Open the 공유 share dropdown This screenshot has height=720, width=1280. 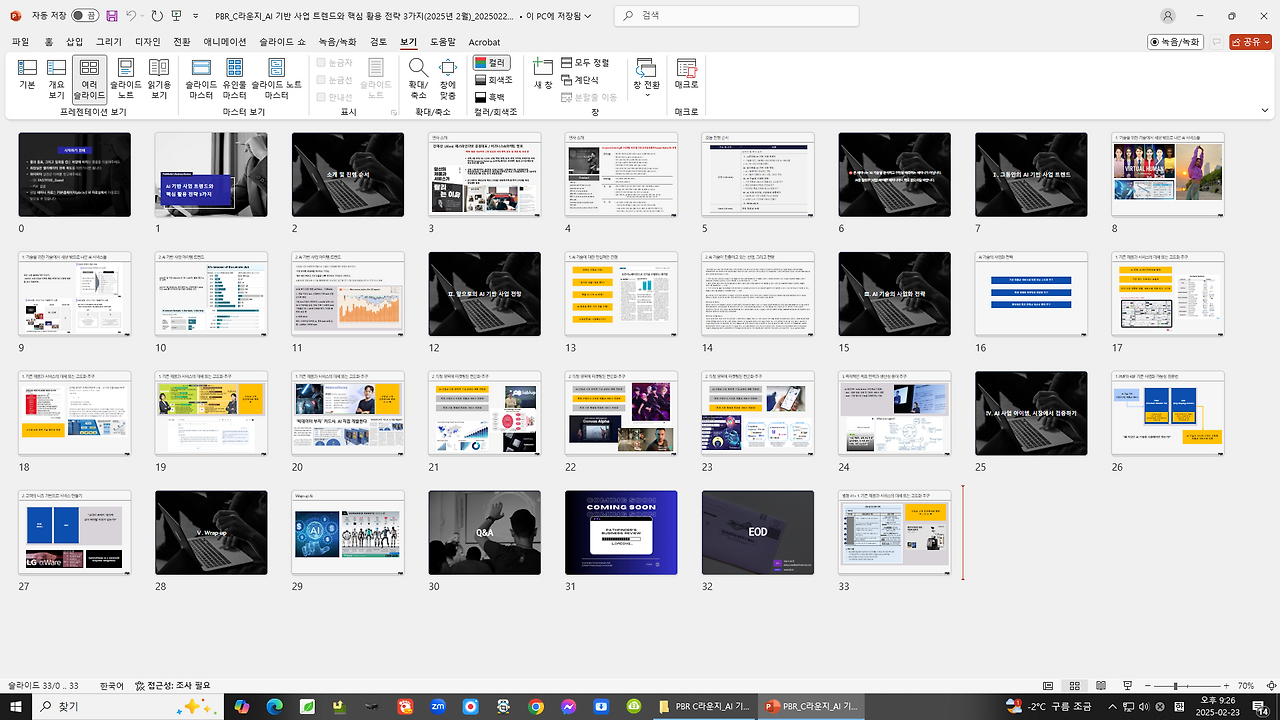pos(1250,42)
